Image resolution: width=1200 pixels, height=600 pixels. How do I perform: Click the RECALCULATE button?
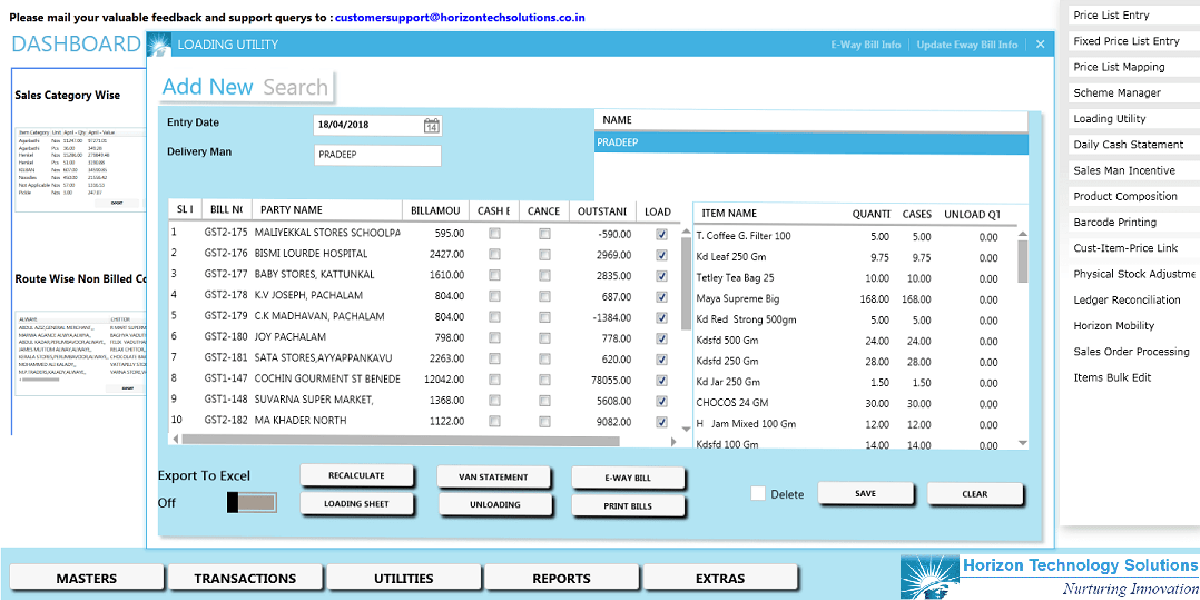[357, 474]
